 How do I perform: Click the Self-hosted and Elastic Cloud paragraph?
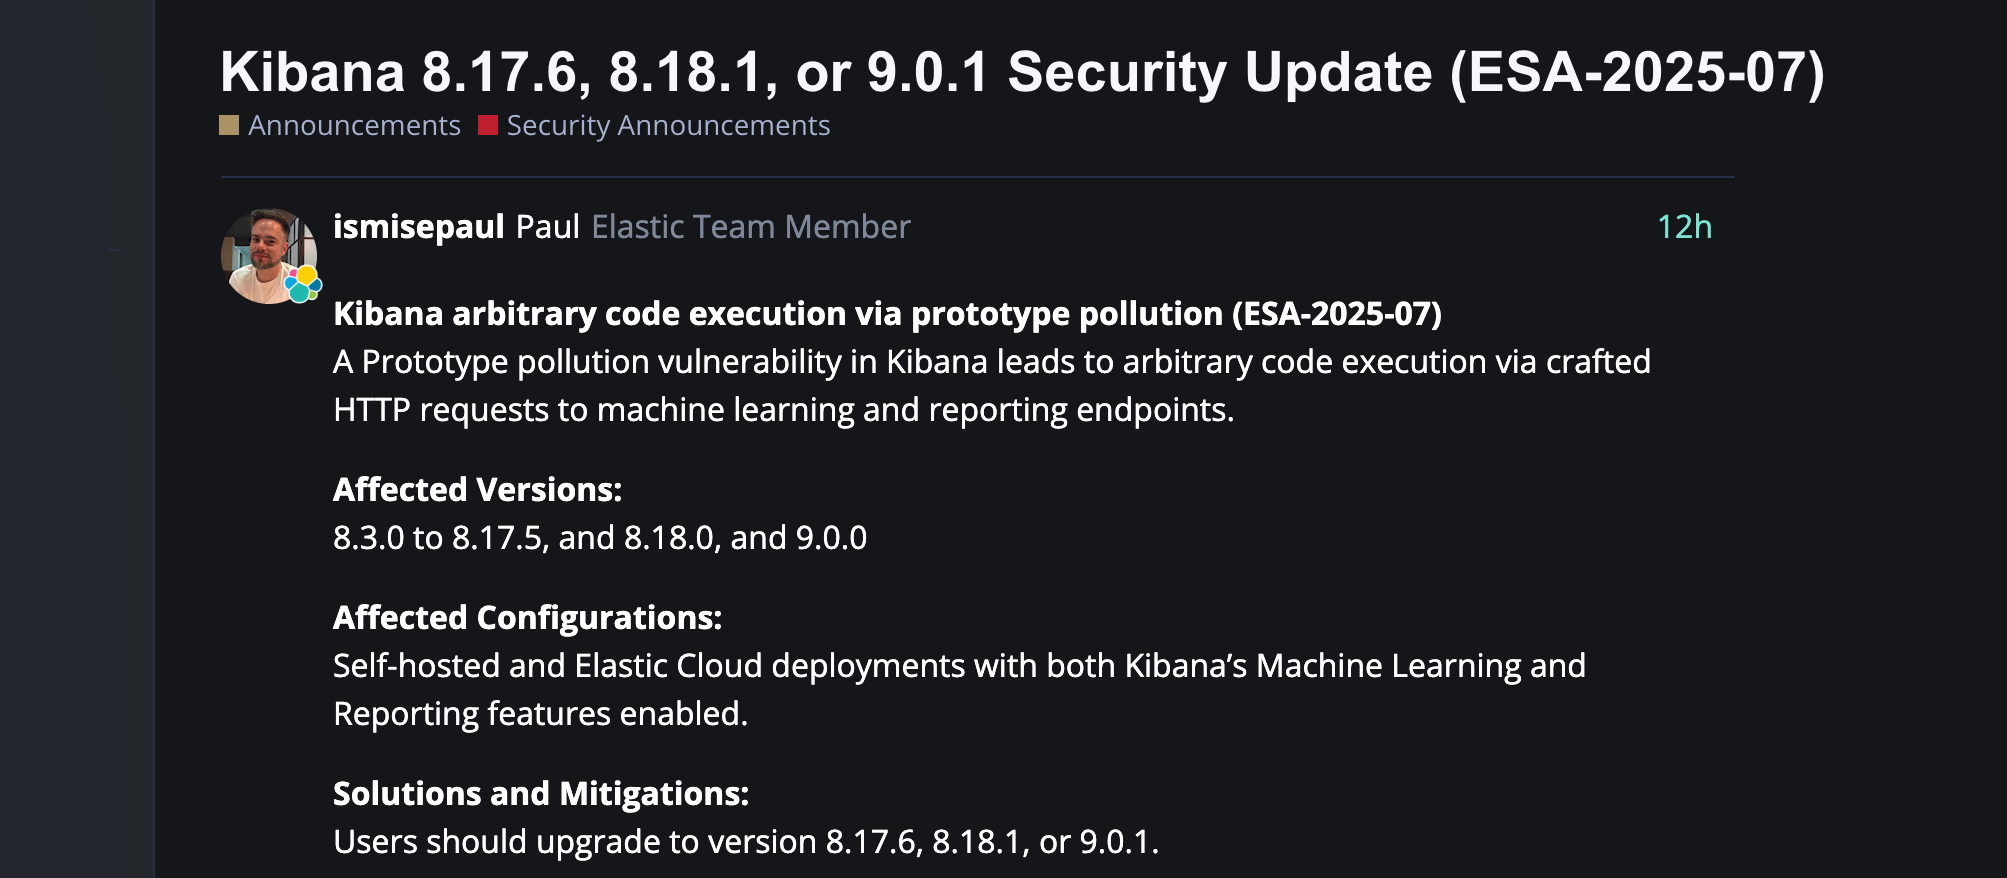click(x=958, y=690)
